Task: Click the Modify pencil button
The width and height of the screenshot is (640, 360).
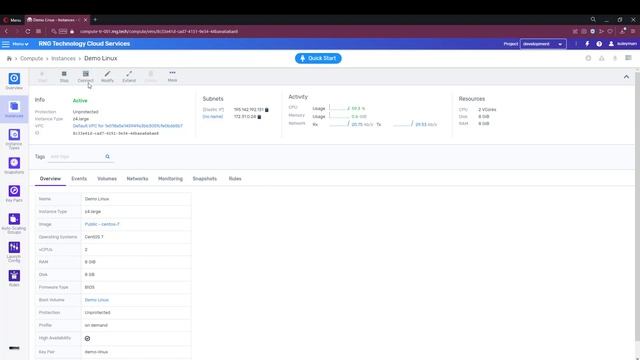Action: point(107,76)
